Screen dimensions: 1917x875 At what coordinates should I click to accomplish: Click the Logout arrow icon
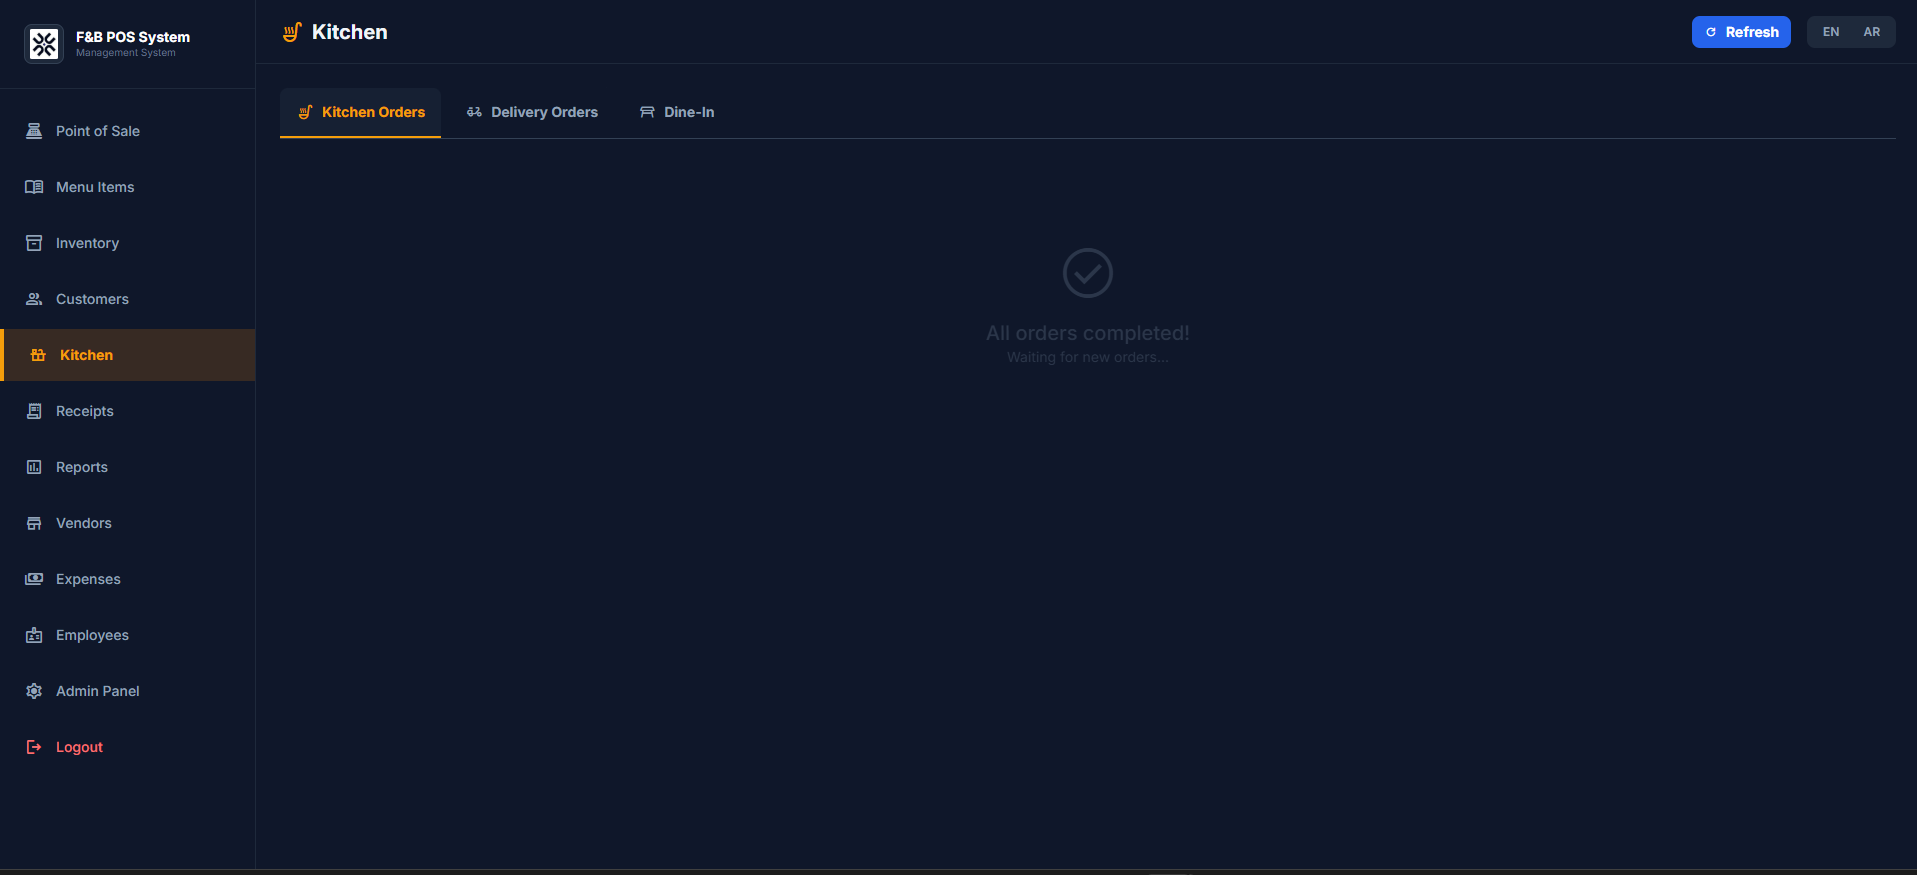tap(34, 747)
